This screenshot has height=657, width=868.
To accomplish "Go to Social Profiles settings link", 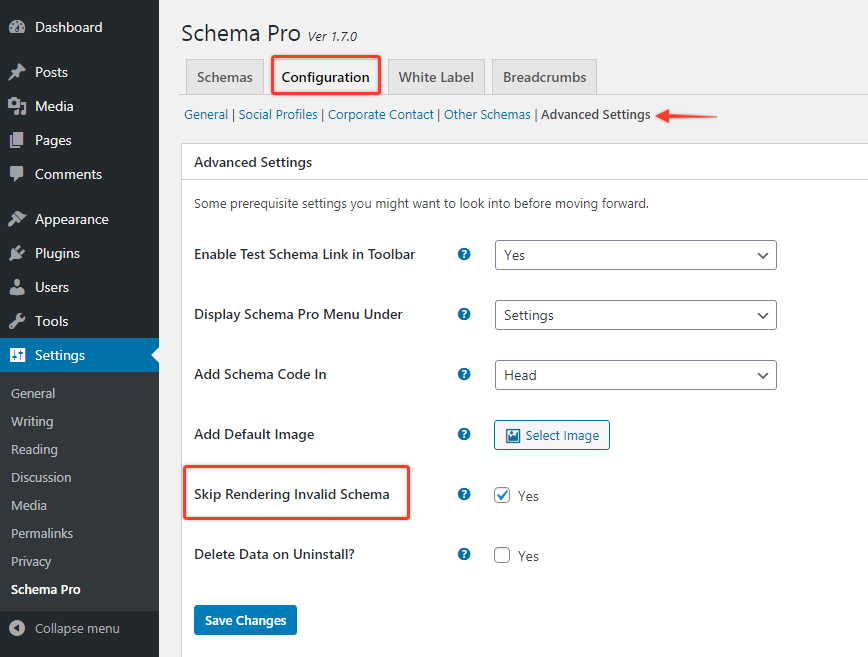I will click(278, 115).
